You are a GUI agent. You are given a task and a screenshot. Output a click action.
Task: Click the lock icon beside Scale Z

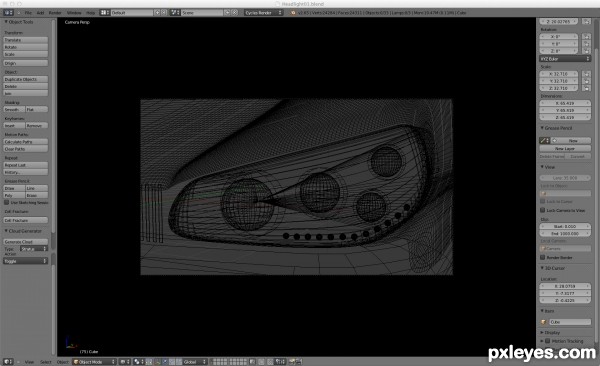586,88
